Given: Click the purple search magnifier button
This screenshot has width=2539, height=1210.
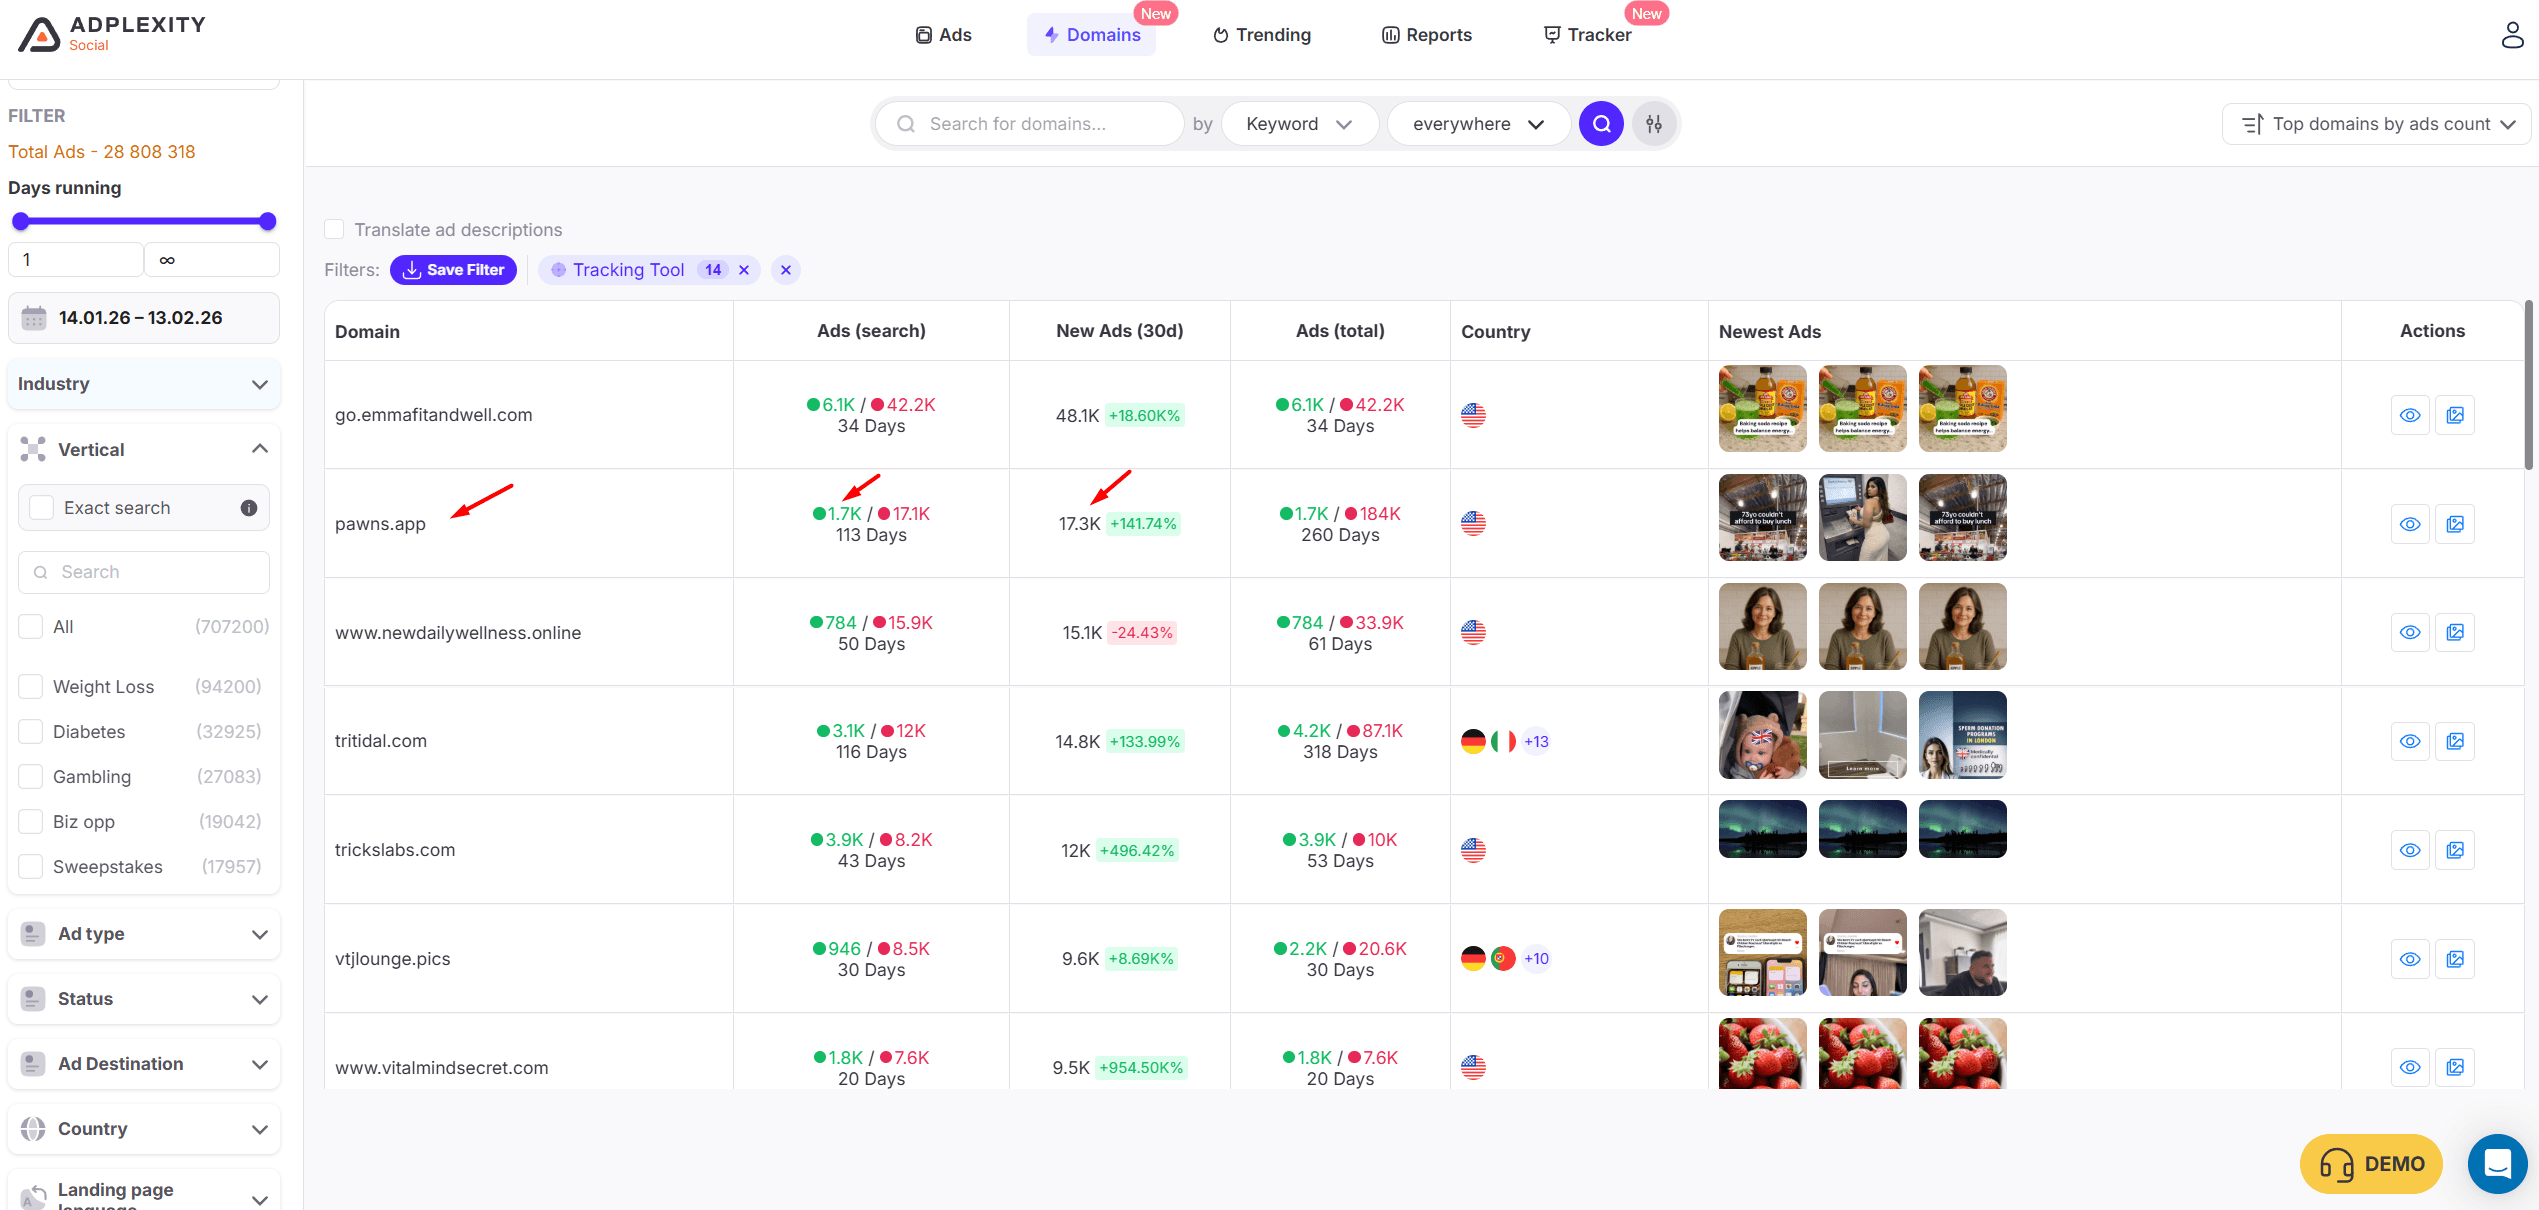Looking at the screenshot, I should (x=1601, y=124).
